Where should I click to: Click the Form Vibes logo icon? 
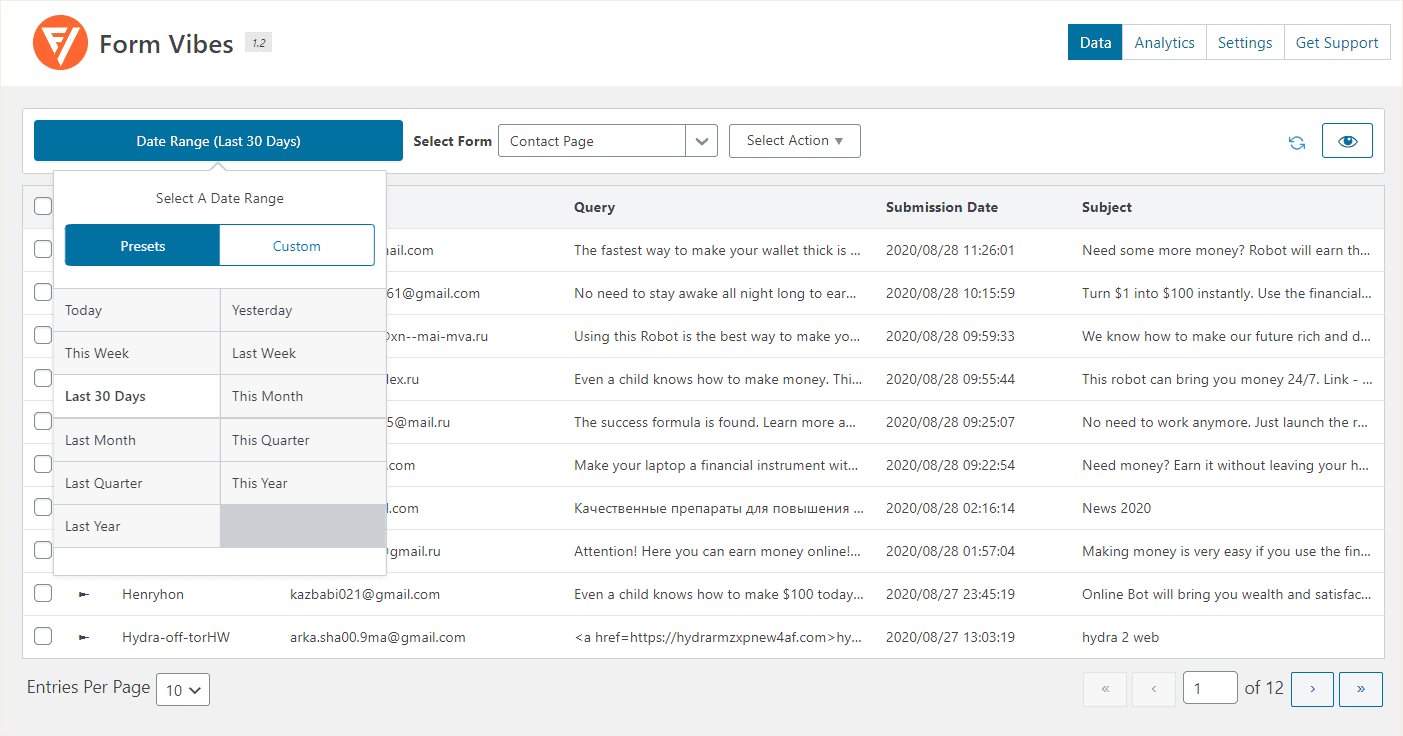point(61,43)
